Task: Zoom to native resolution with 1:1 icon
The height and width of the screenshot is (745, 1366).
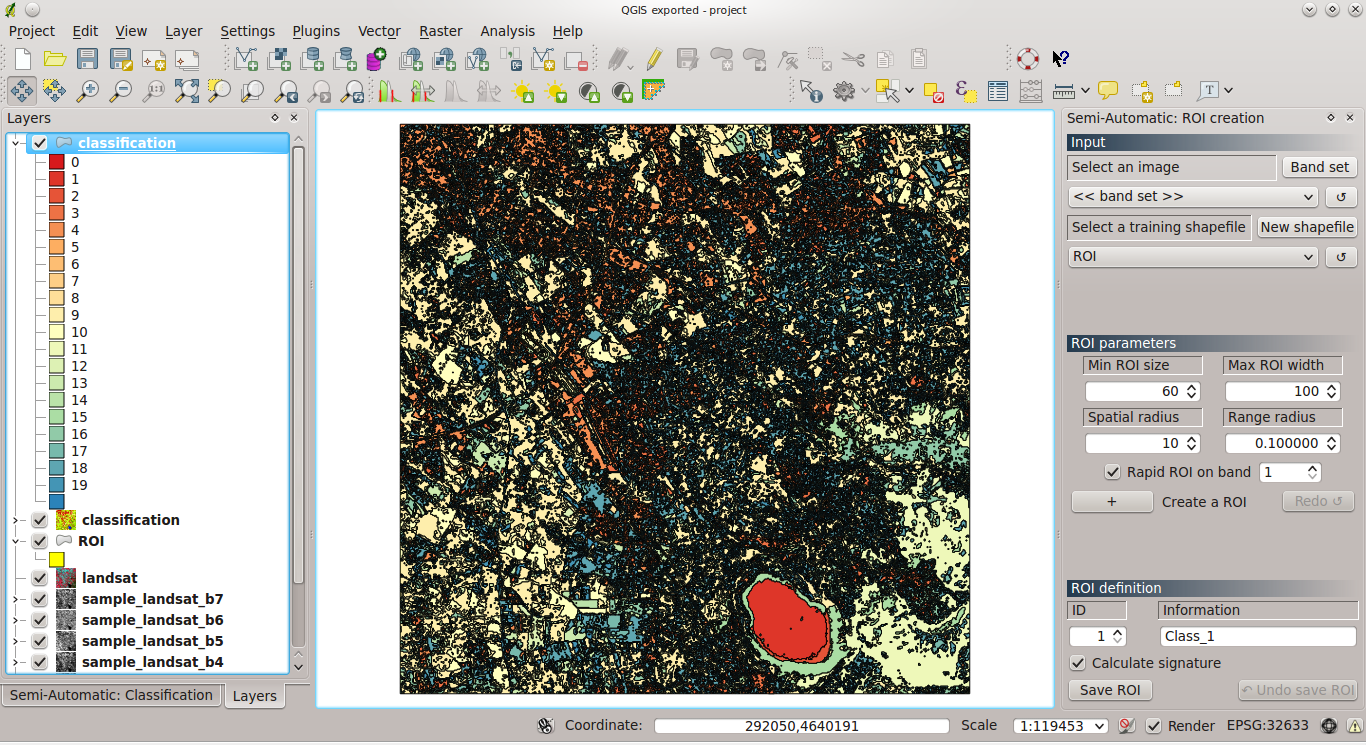Action: click(154, 90)
